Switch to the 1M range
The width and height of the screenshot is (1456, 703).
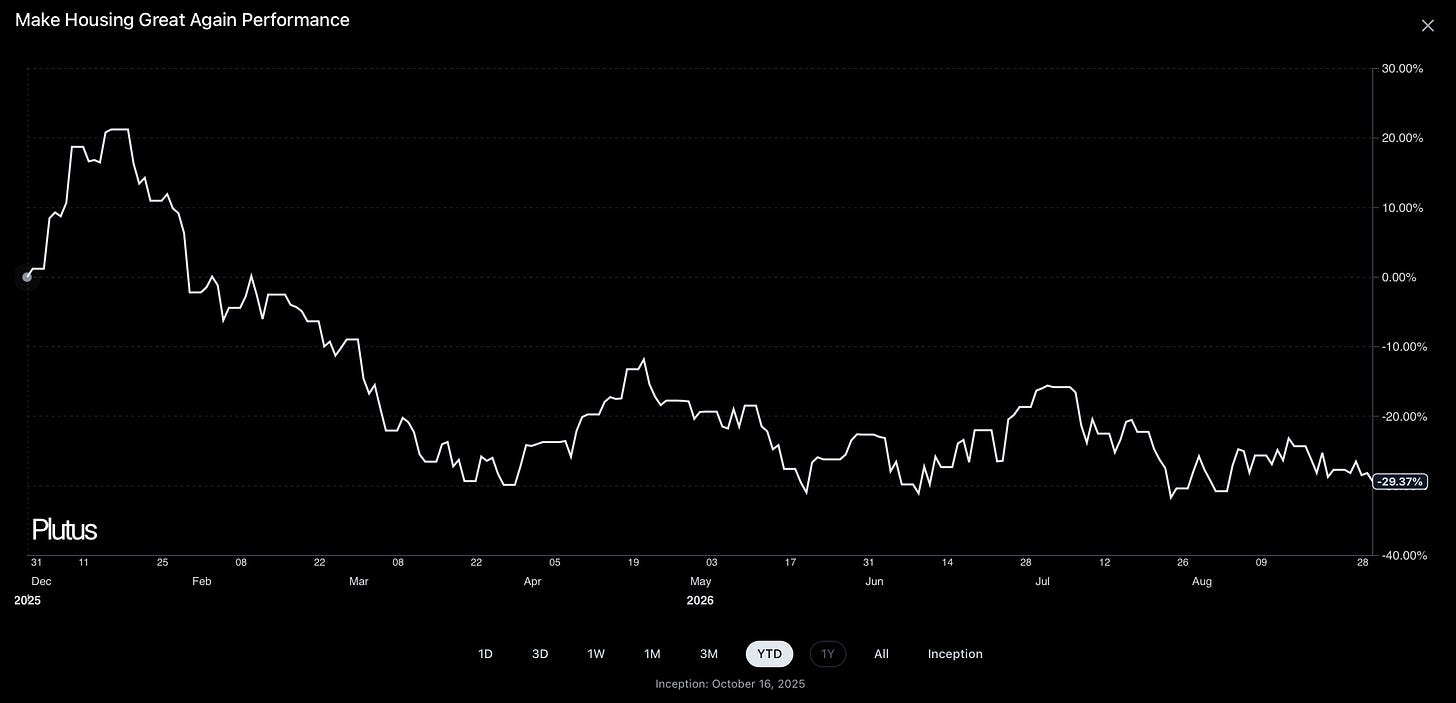(x=652, y=654)
